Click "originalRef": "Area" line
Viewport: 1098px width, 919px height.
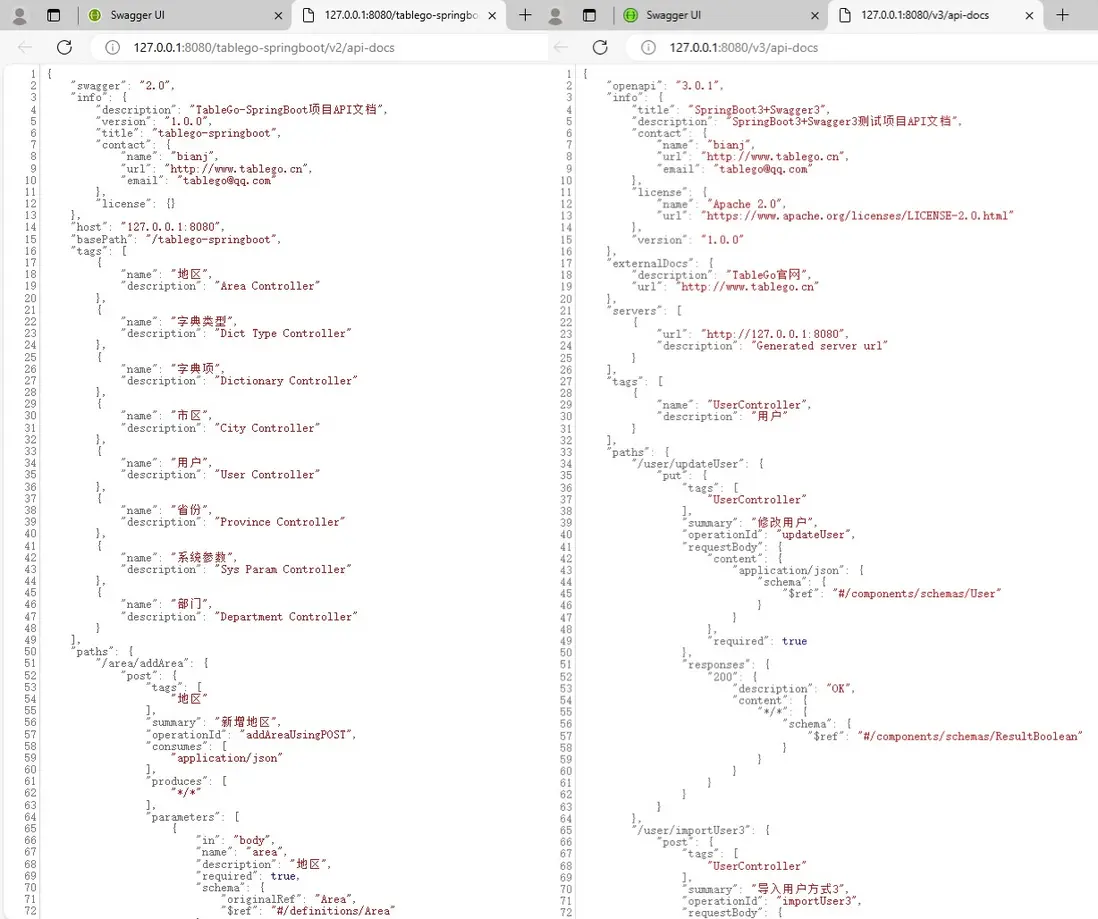point(287,899)
